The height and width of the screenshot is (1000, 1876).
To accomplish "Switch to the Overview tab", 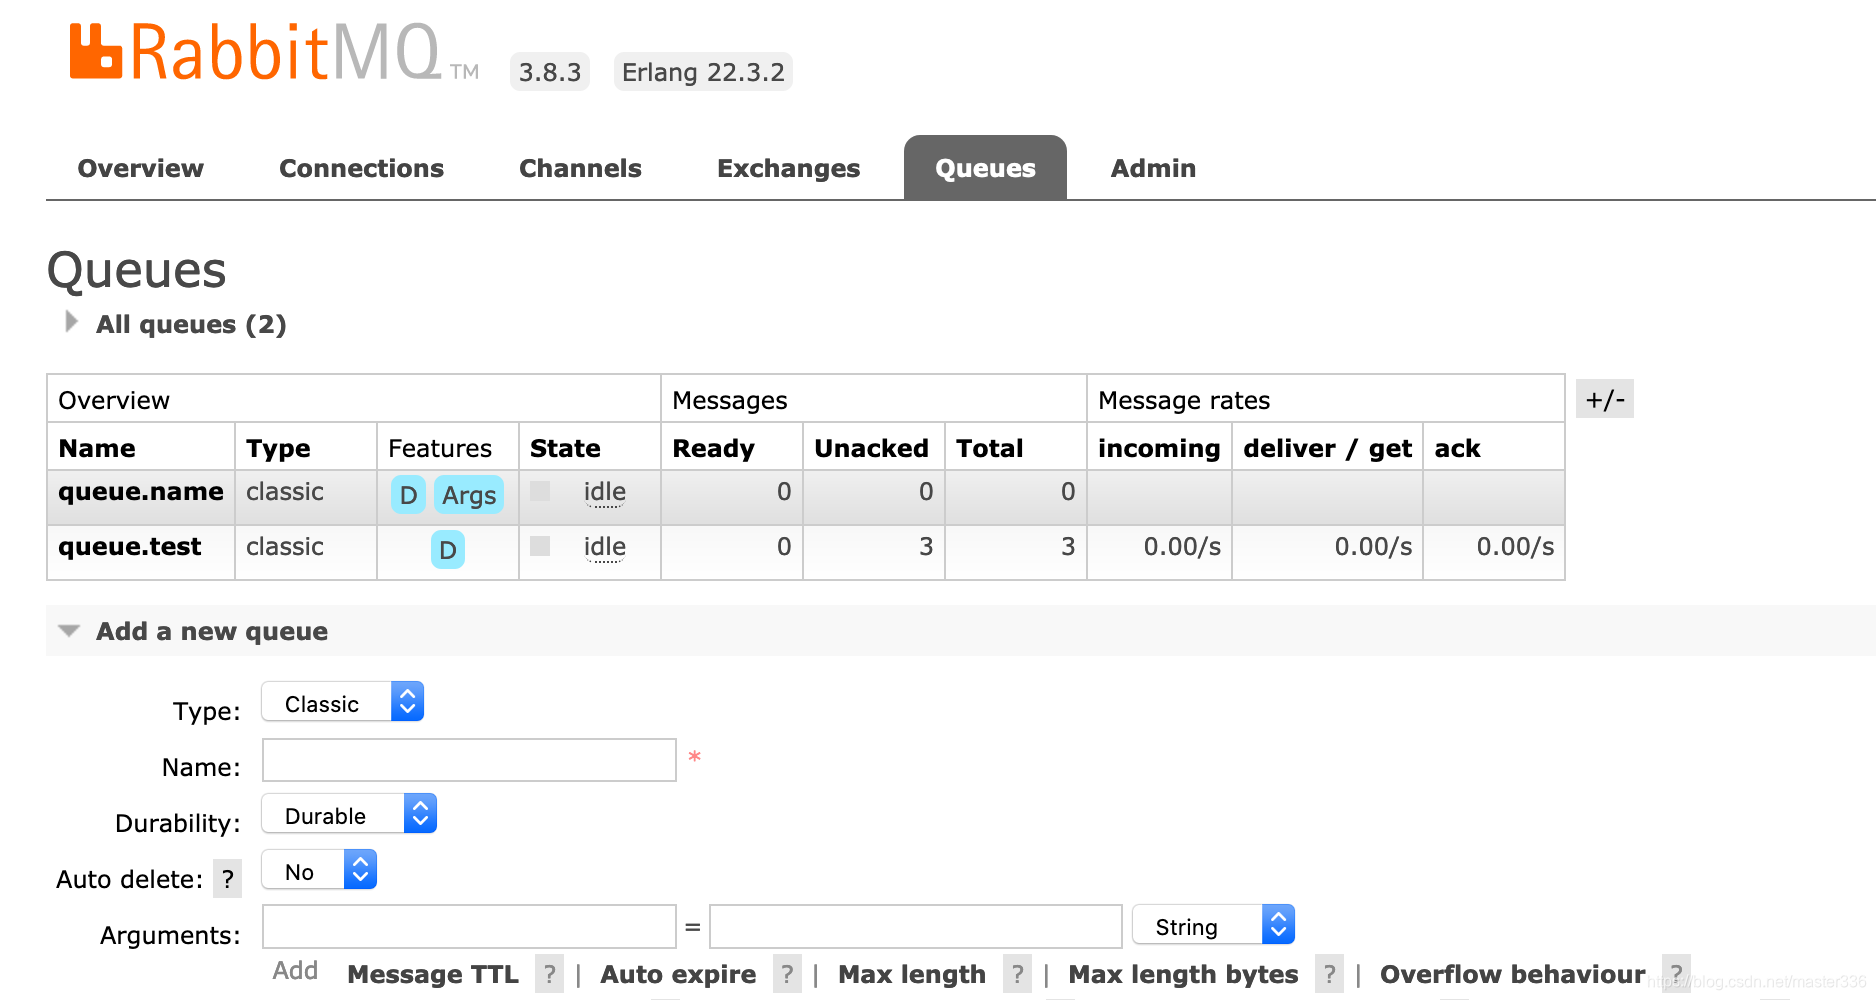I will pos(141,168).
